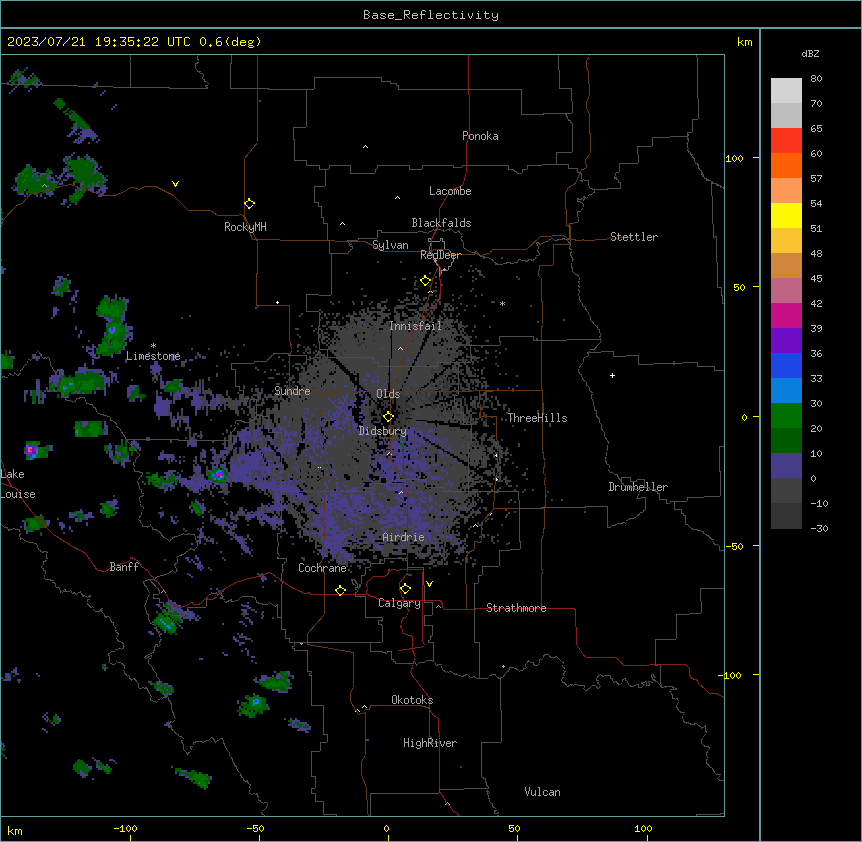Click the asterisk marker near Limestone
862x842 pixels.
point(153,346)
